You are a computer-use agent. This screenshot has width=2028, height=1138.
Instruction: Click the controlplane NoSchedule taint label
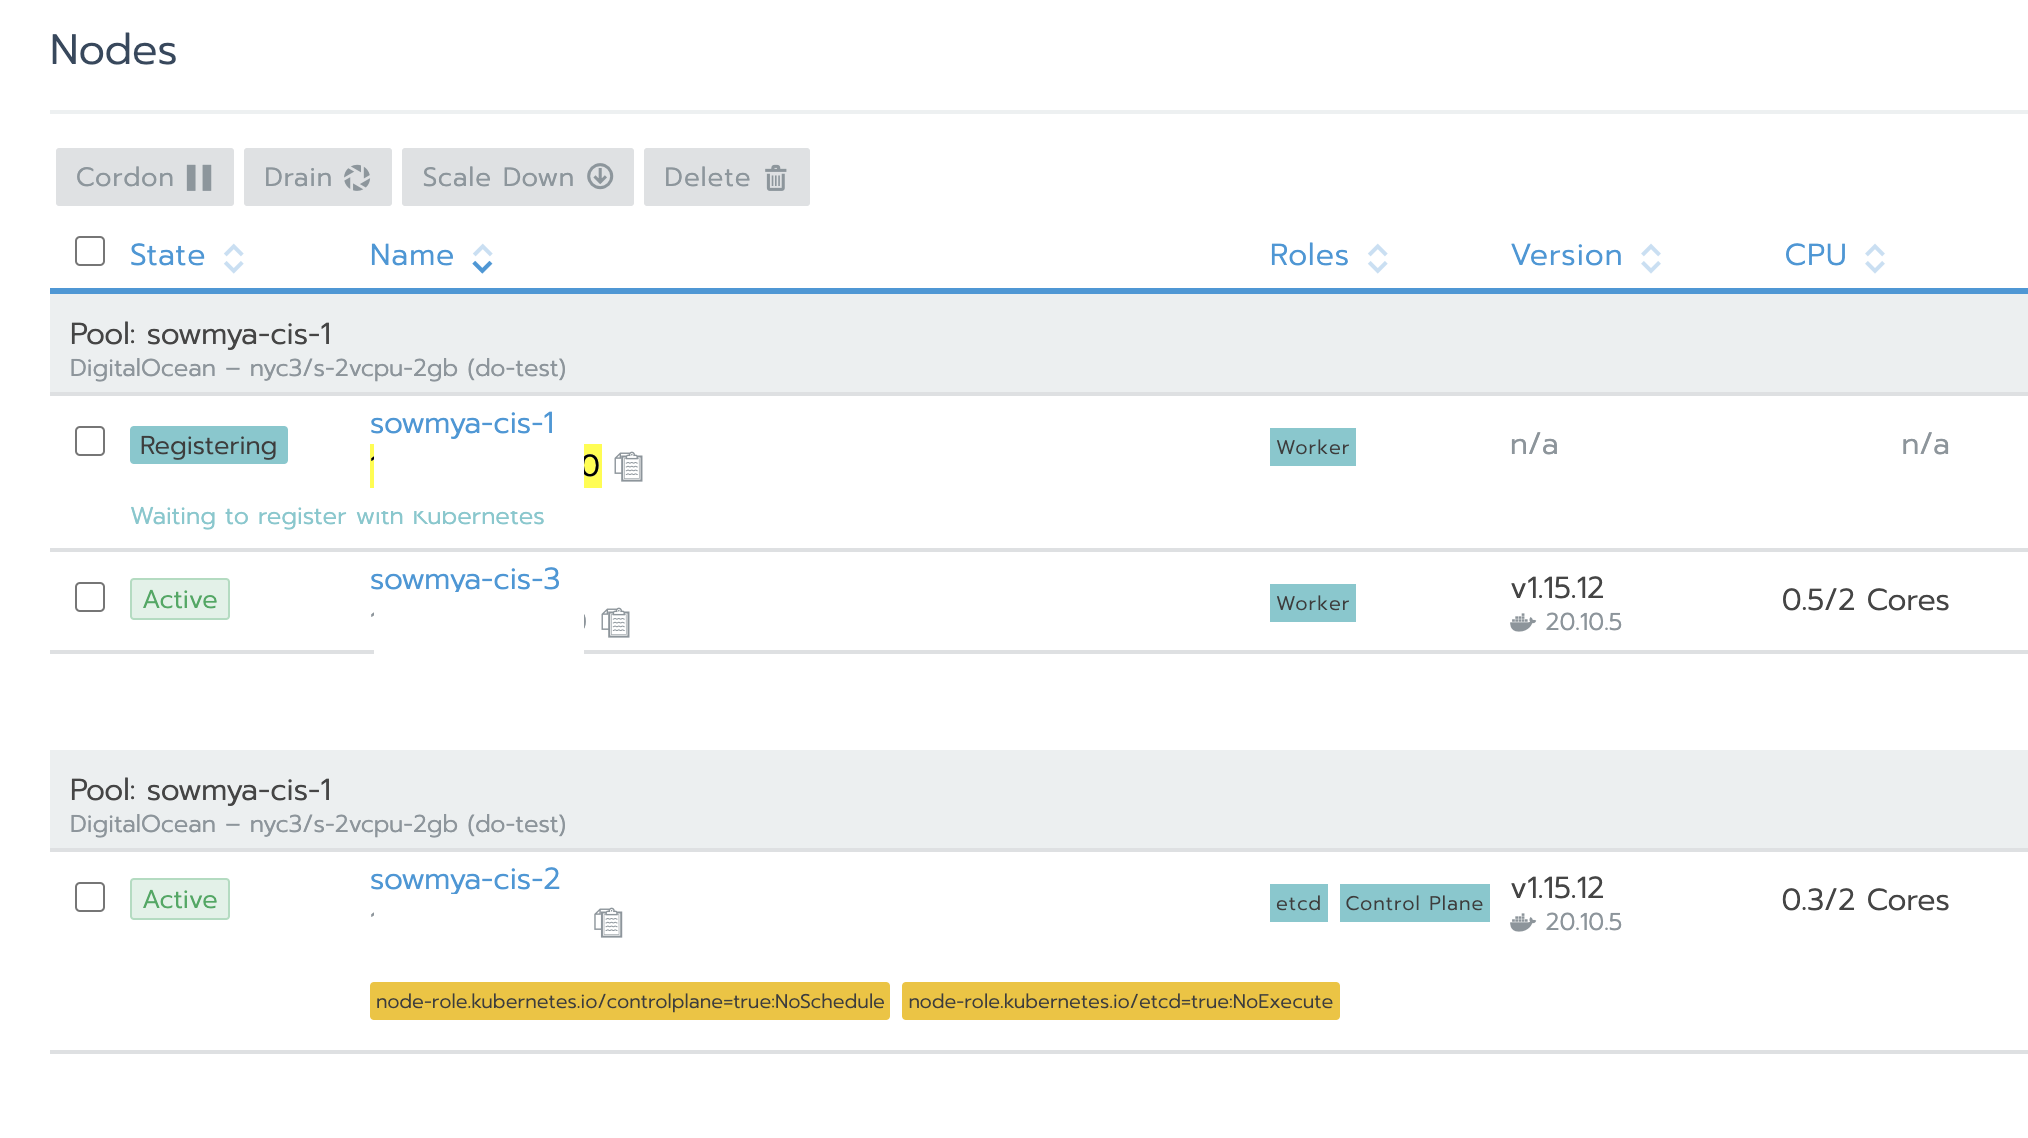[629, 1000]
